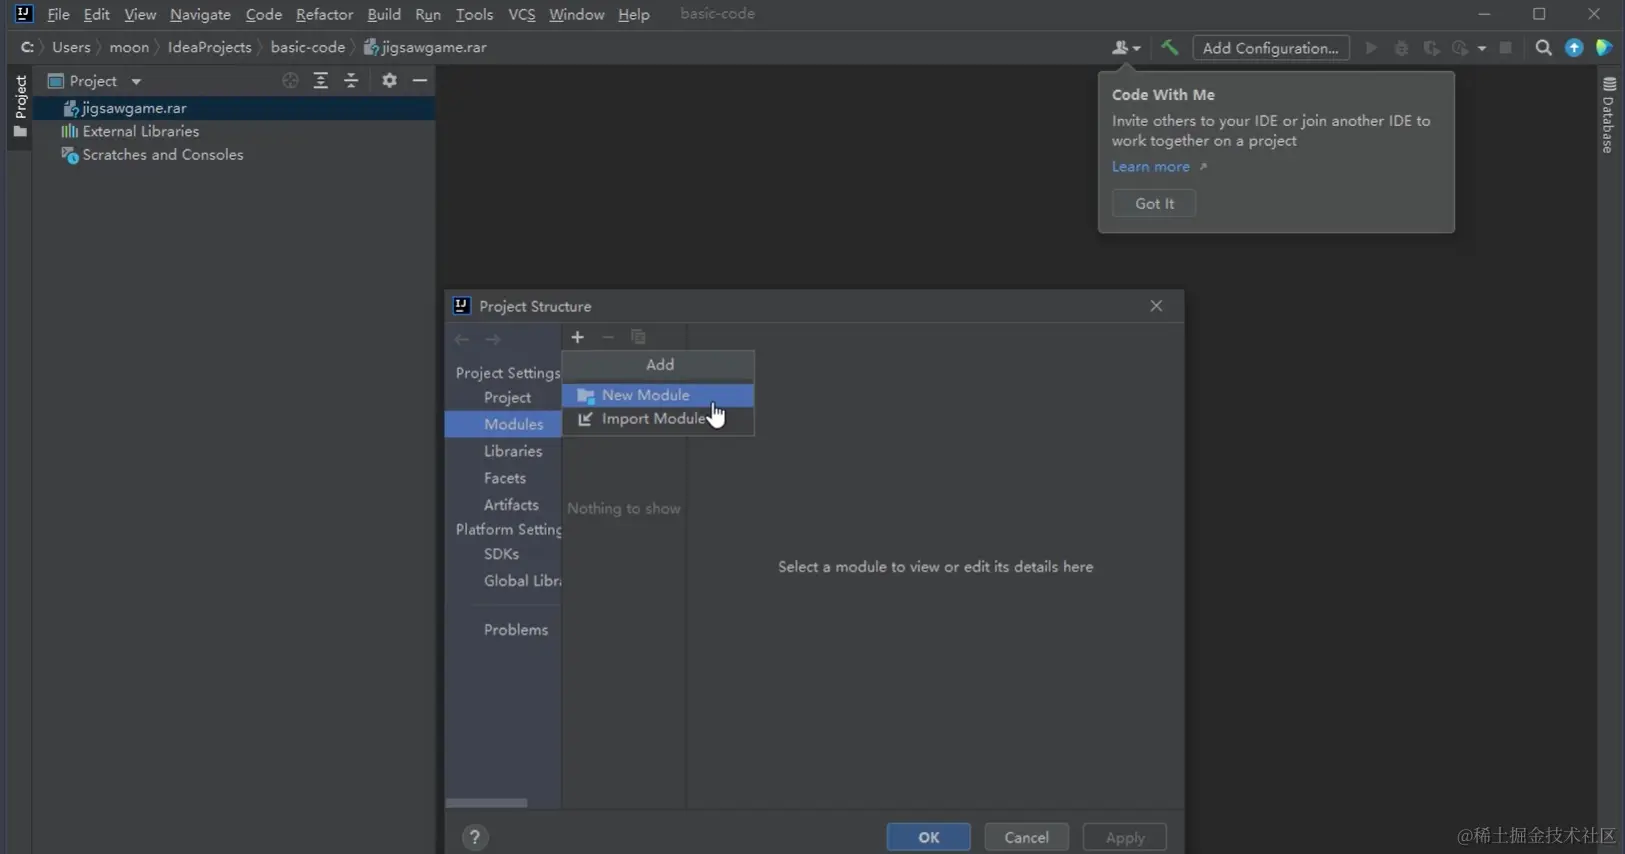The image size is (1625, 854).
Task: Click the Stop square icon in toolbar
Action: (x=1506, y=48)
